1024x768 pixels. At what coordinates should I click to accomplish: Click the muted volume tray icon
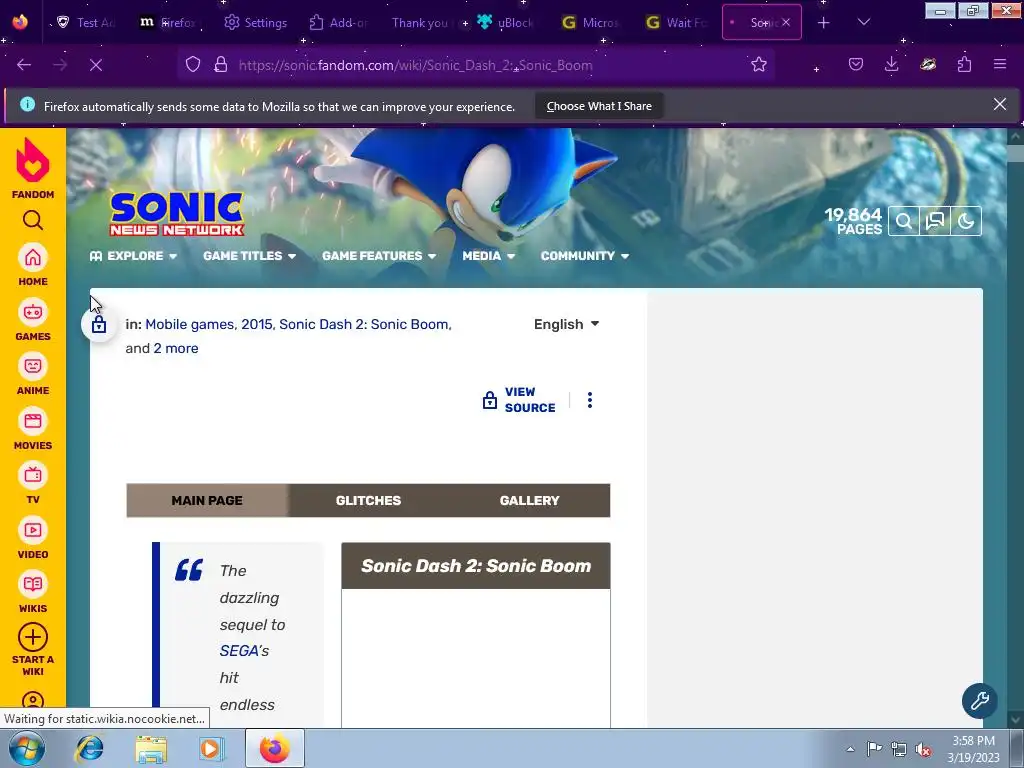[x=923, y=750]
